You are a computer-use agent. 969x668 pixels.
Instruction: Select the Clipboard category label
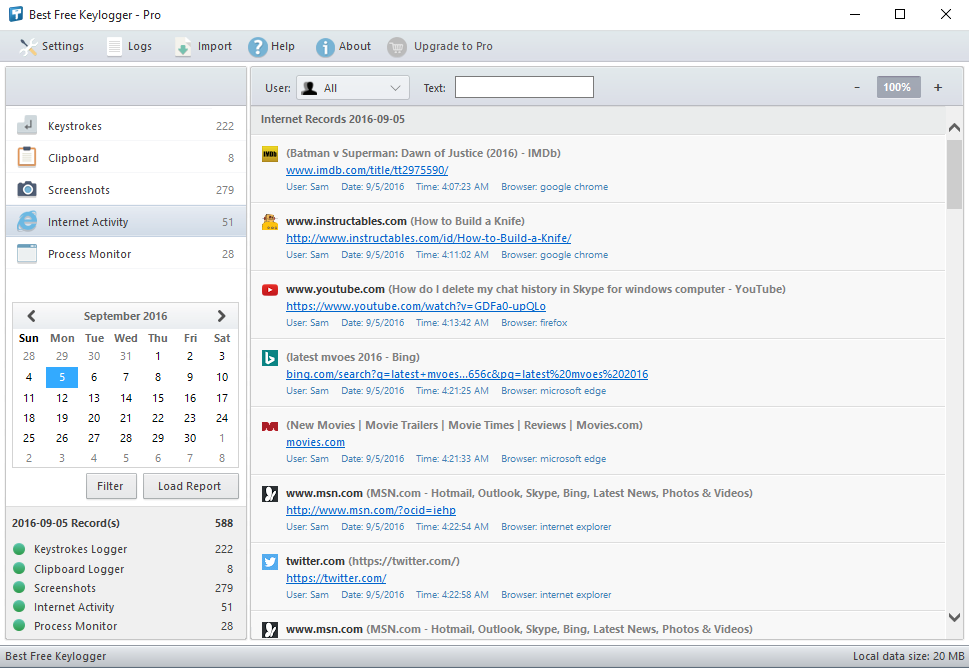point(74,158)
